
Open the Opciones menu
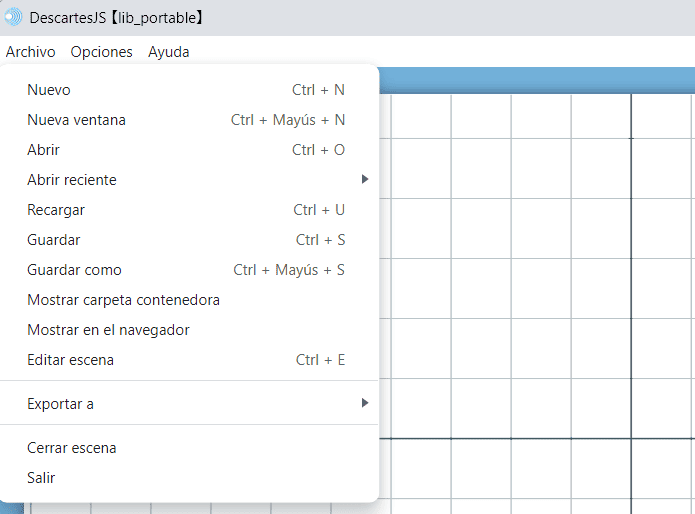(101, 52)
